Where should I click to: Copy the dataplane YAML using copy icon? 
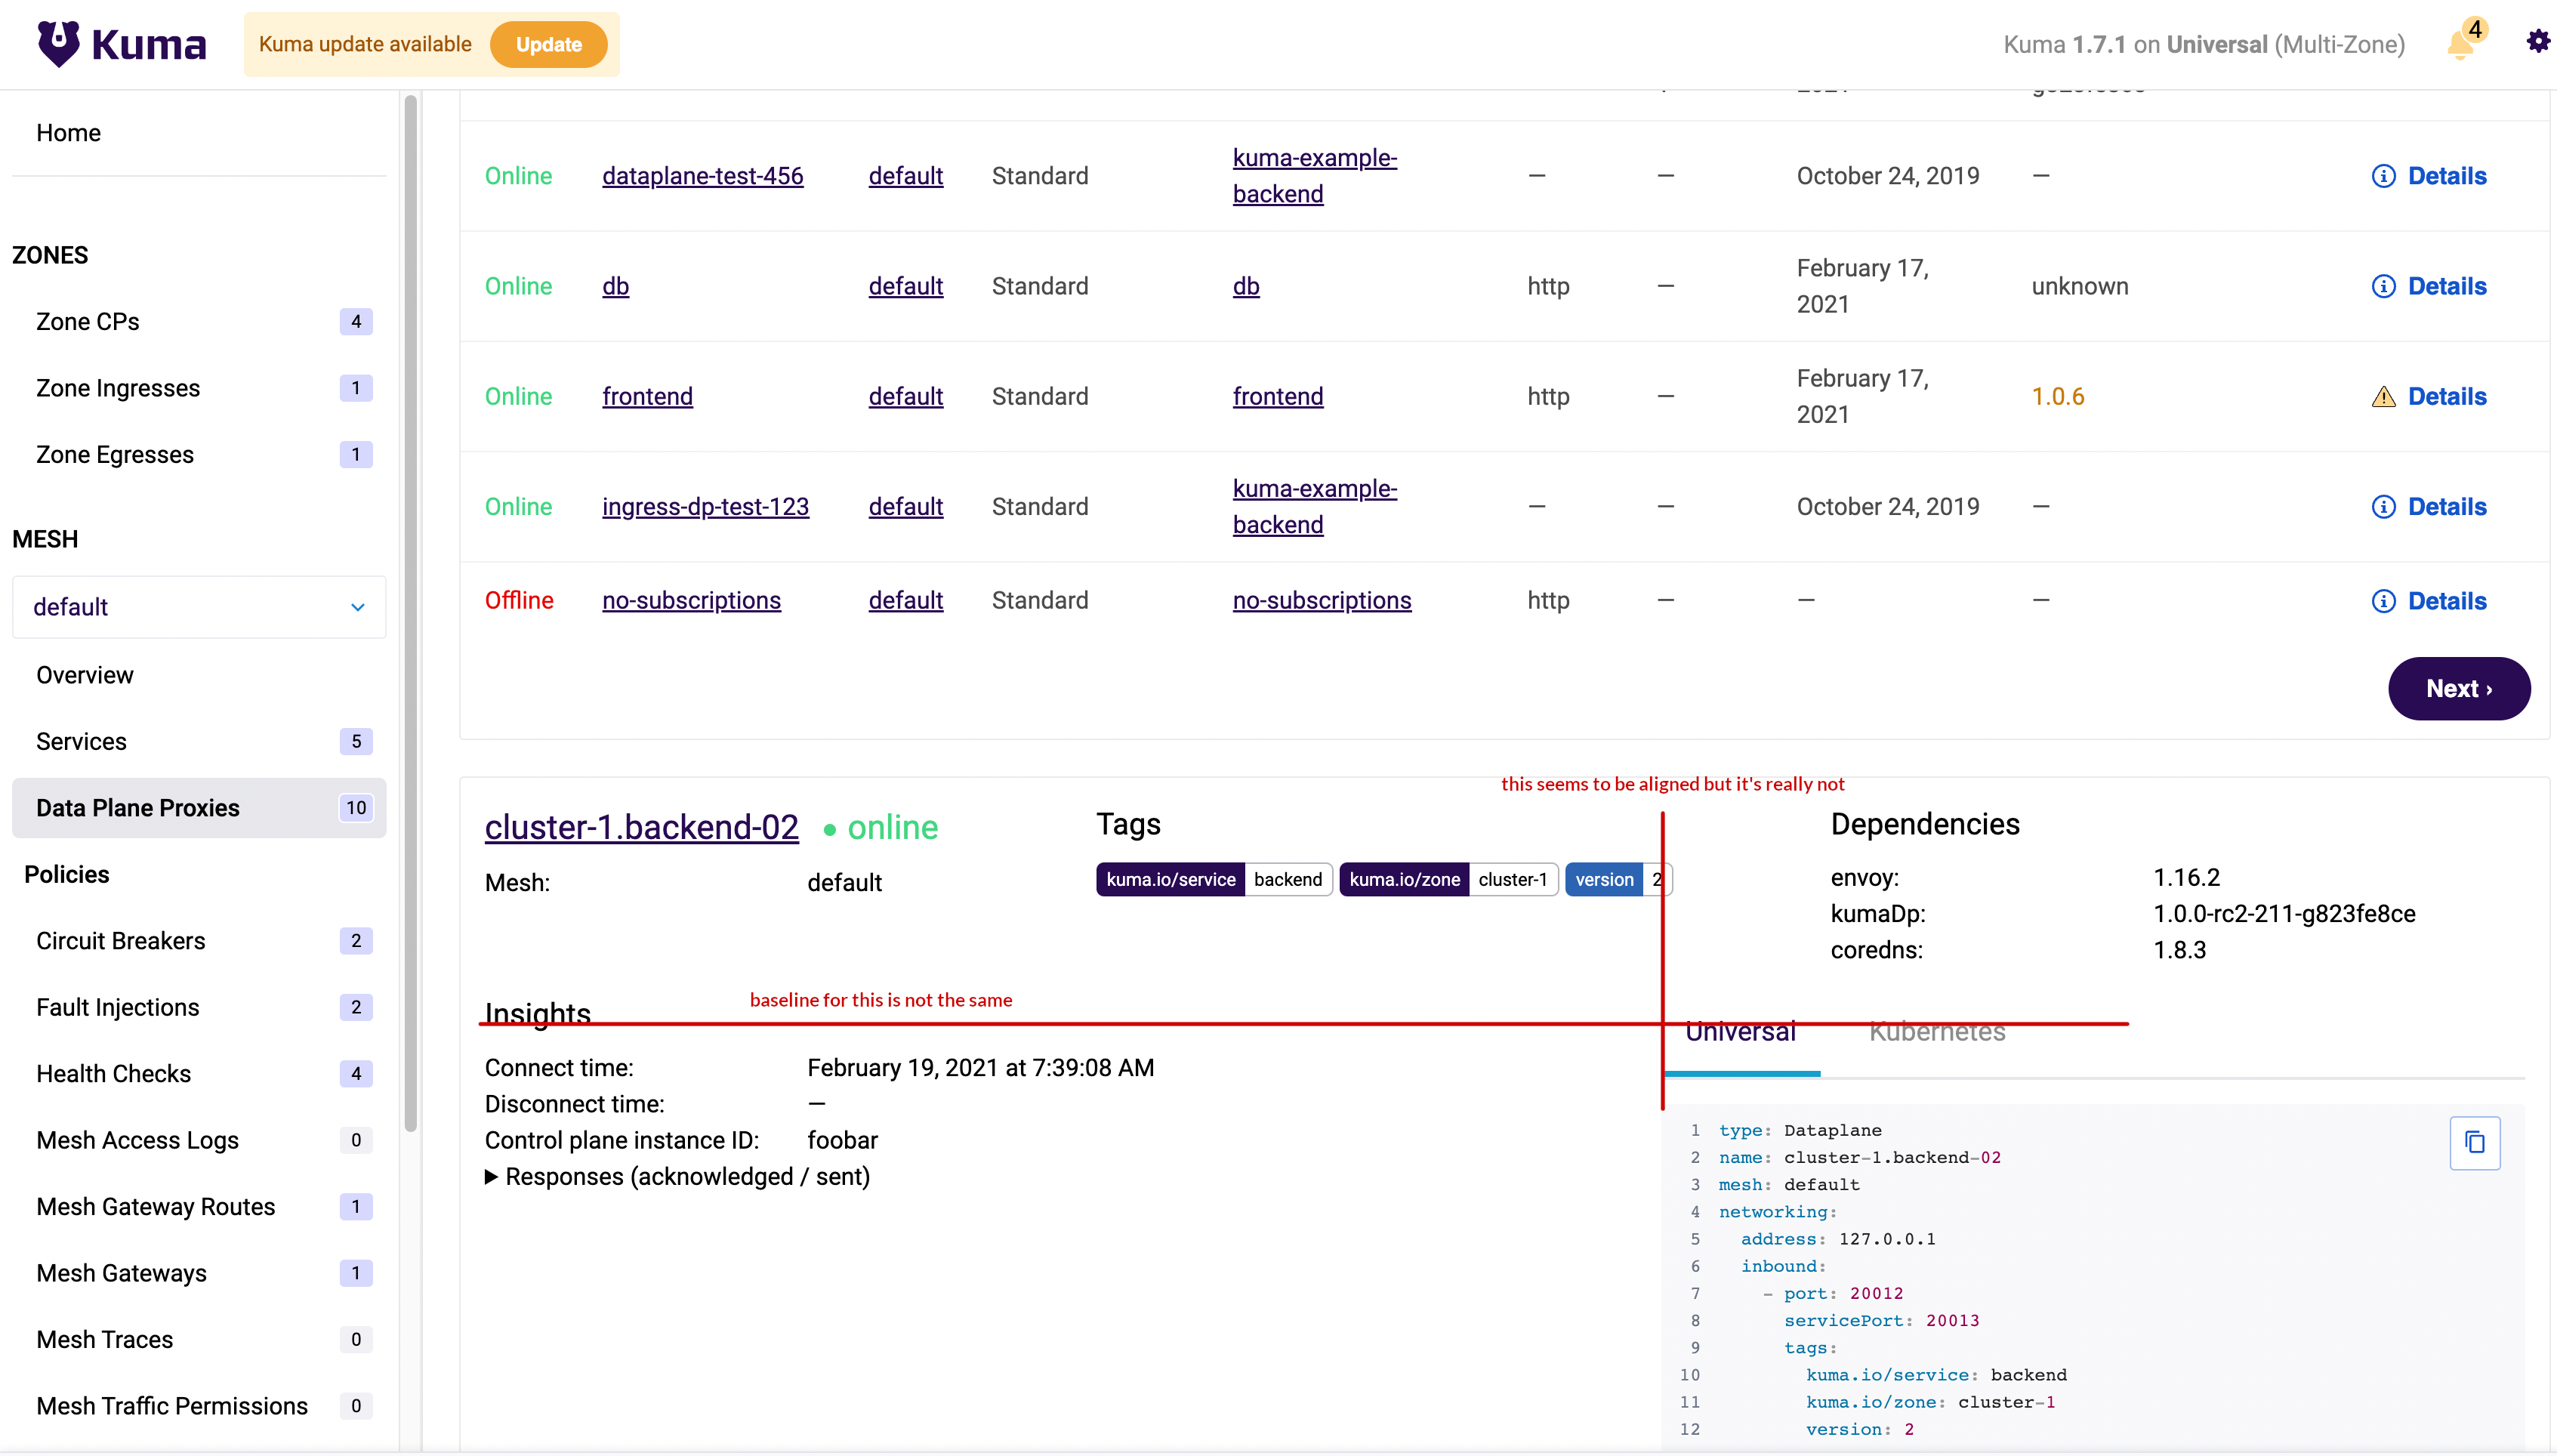(x=2474, y=1143)
